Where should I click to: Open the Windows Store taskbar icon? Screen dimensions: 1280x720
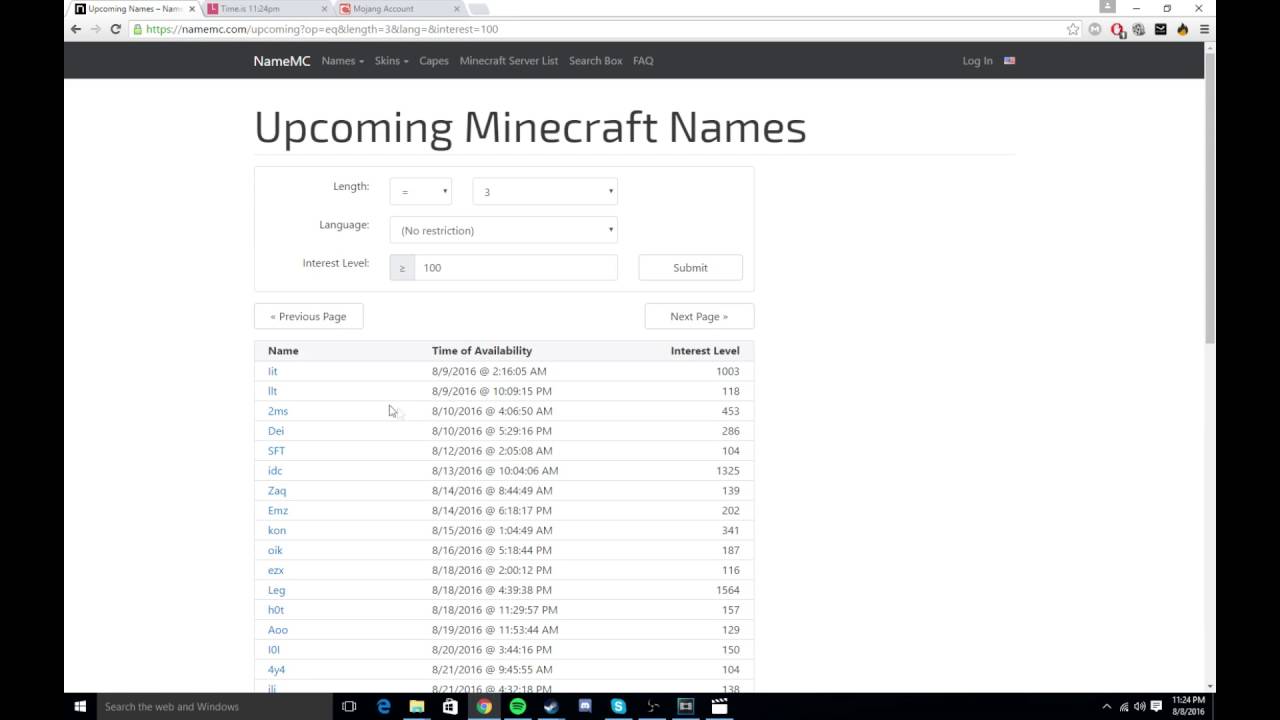450,706
